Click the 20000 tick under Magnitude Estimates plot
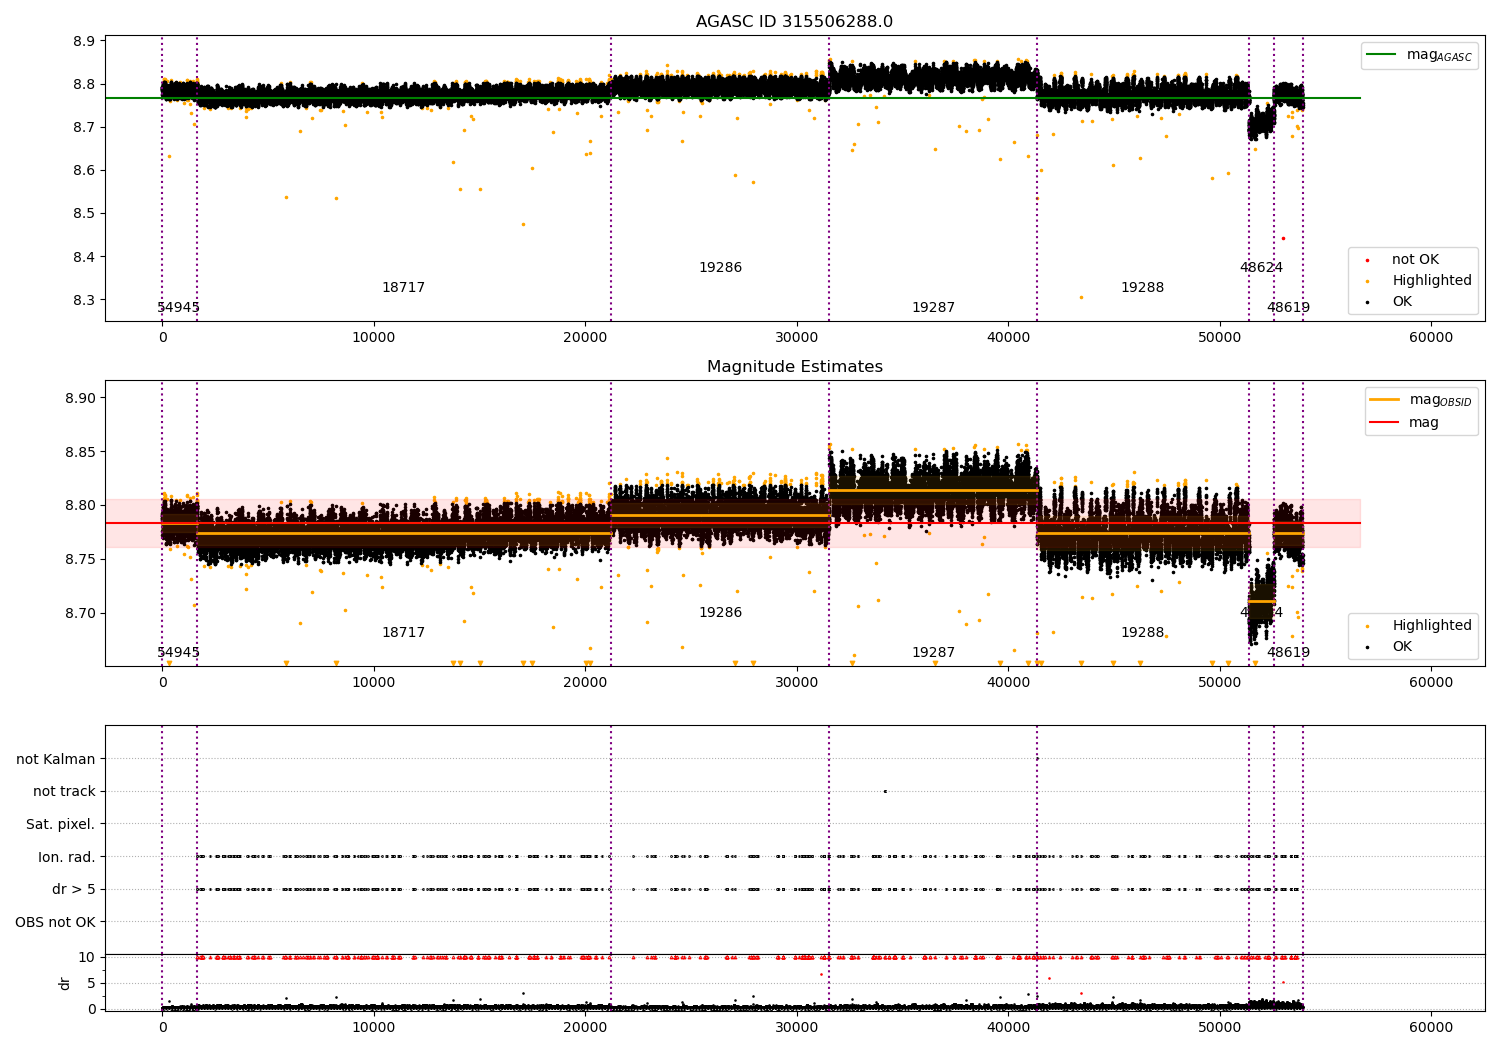 [585, 682]
